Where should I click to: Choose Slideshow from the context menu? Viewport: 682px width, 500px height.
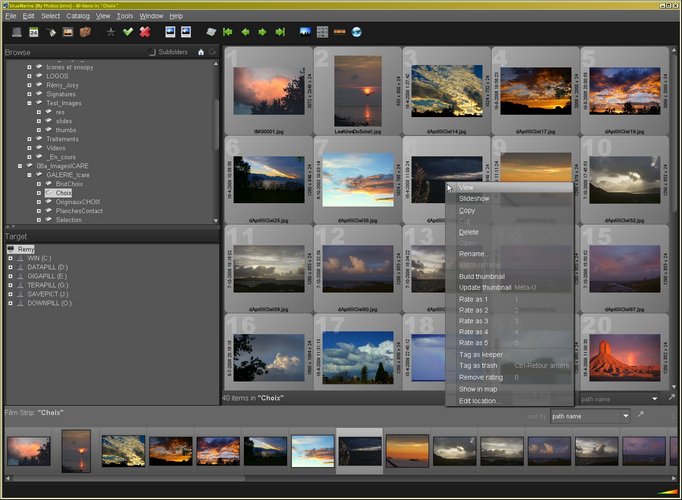pyautogui.click(x=474, y=199)
